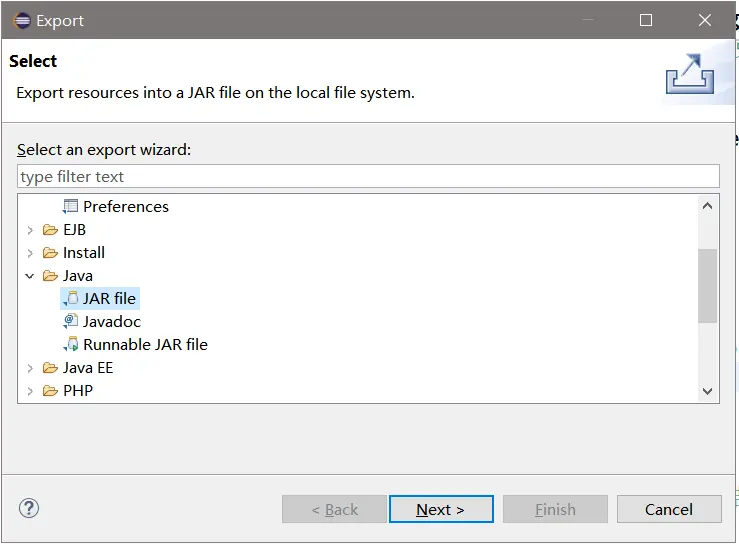Click the wizard list scroll down arrow
739x544 pixels.
click(x=708, y=391)
